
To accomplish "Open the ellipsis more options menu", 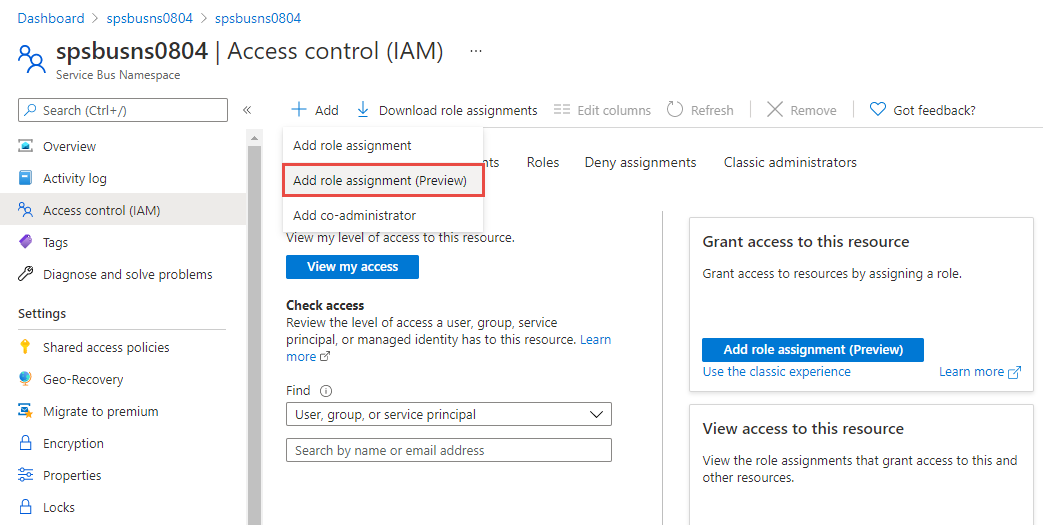I will click(476, 50).
